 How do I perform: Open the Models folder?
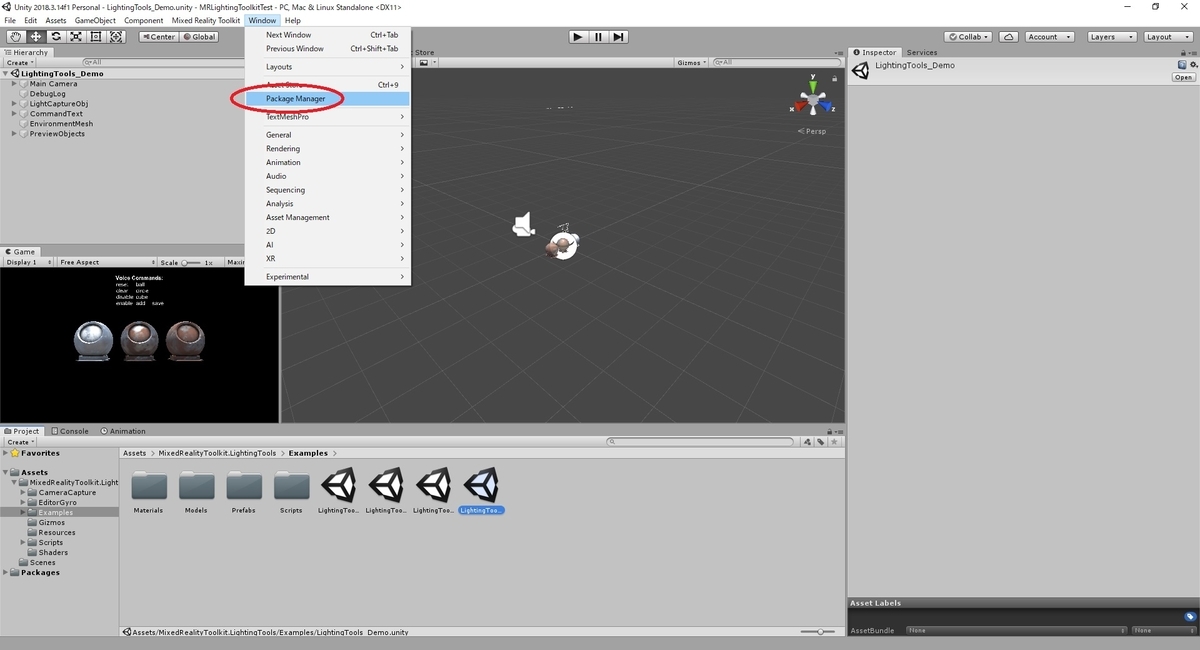(x=196, y=492)
